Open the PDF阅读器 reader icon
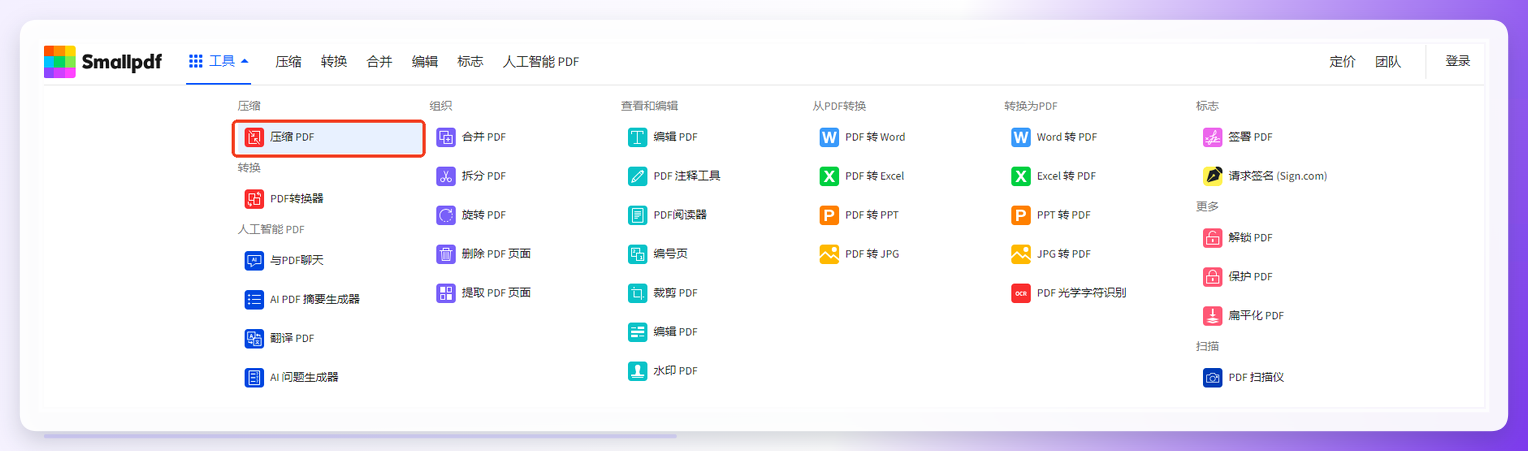 tap(638, 215)
